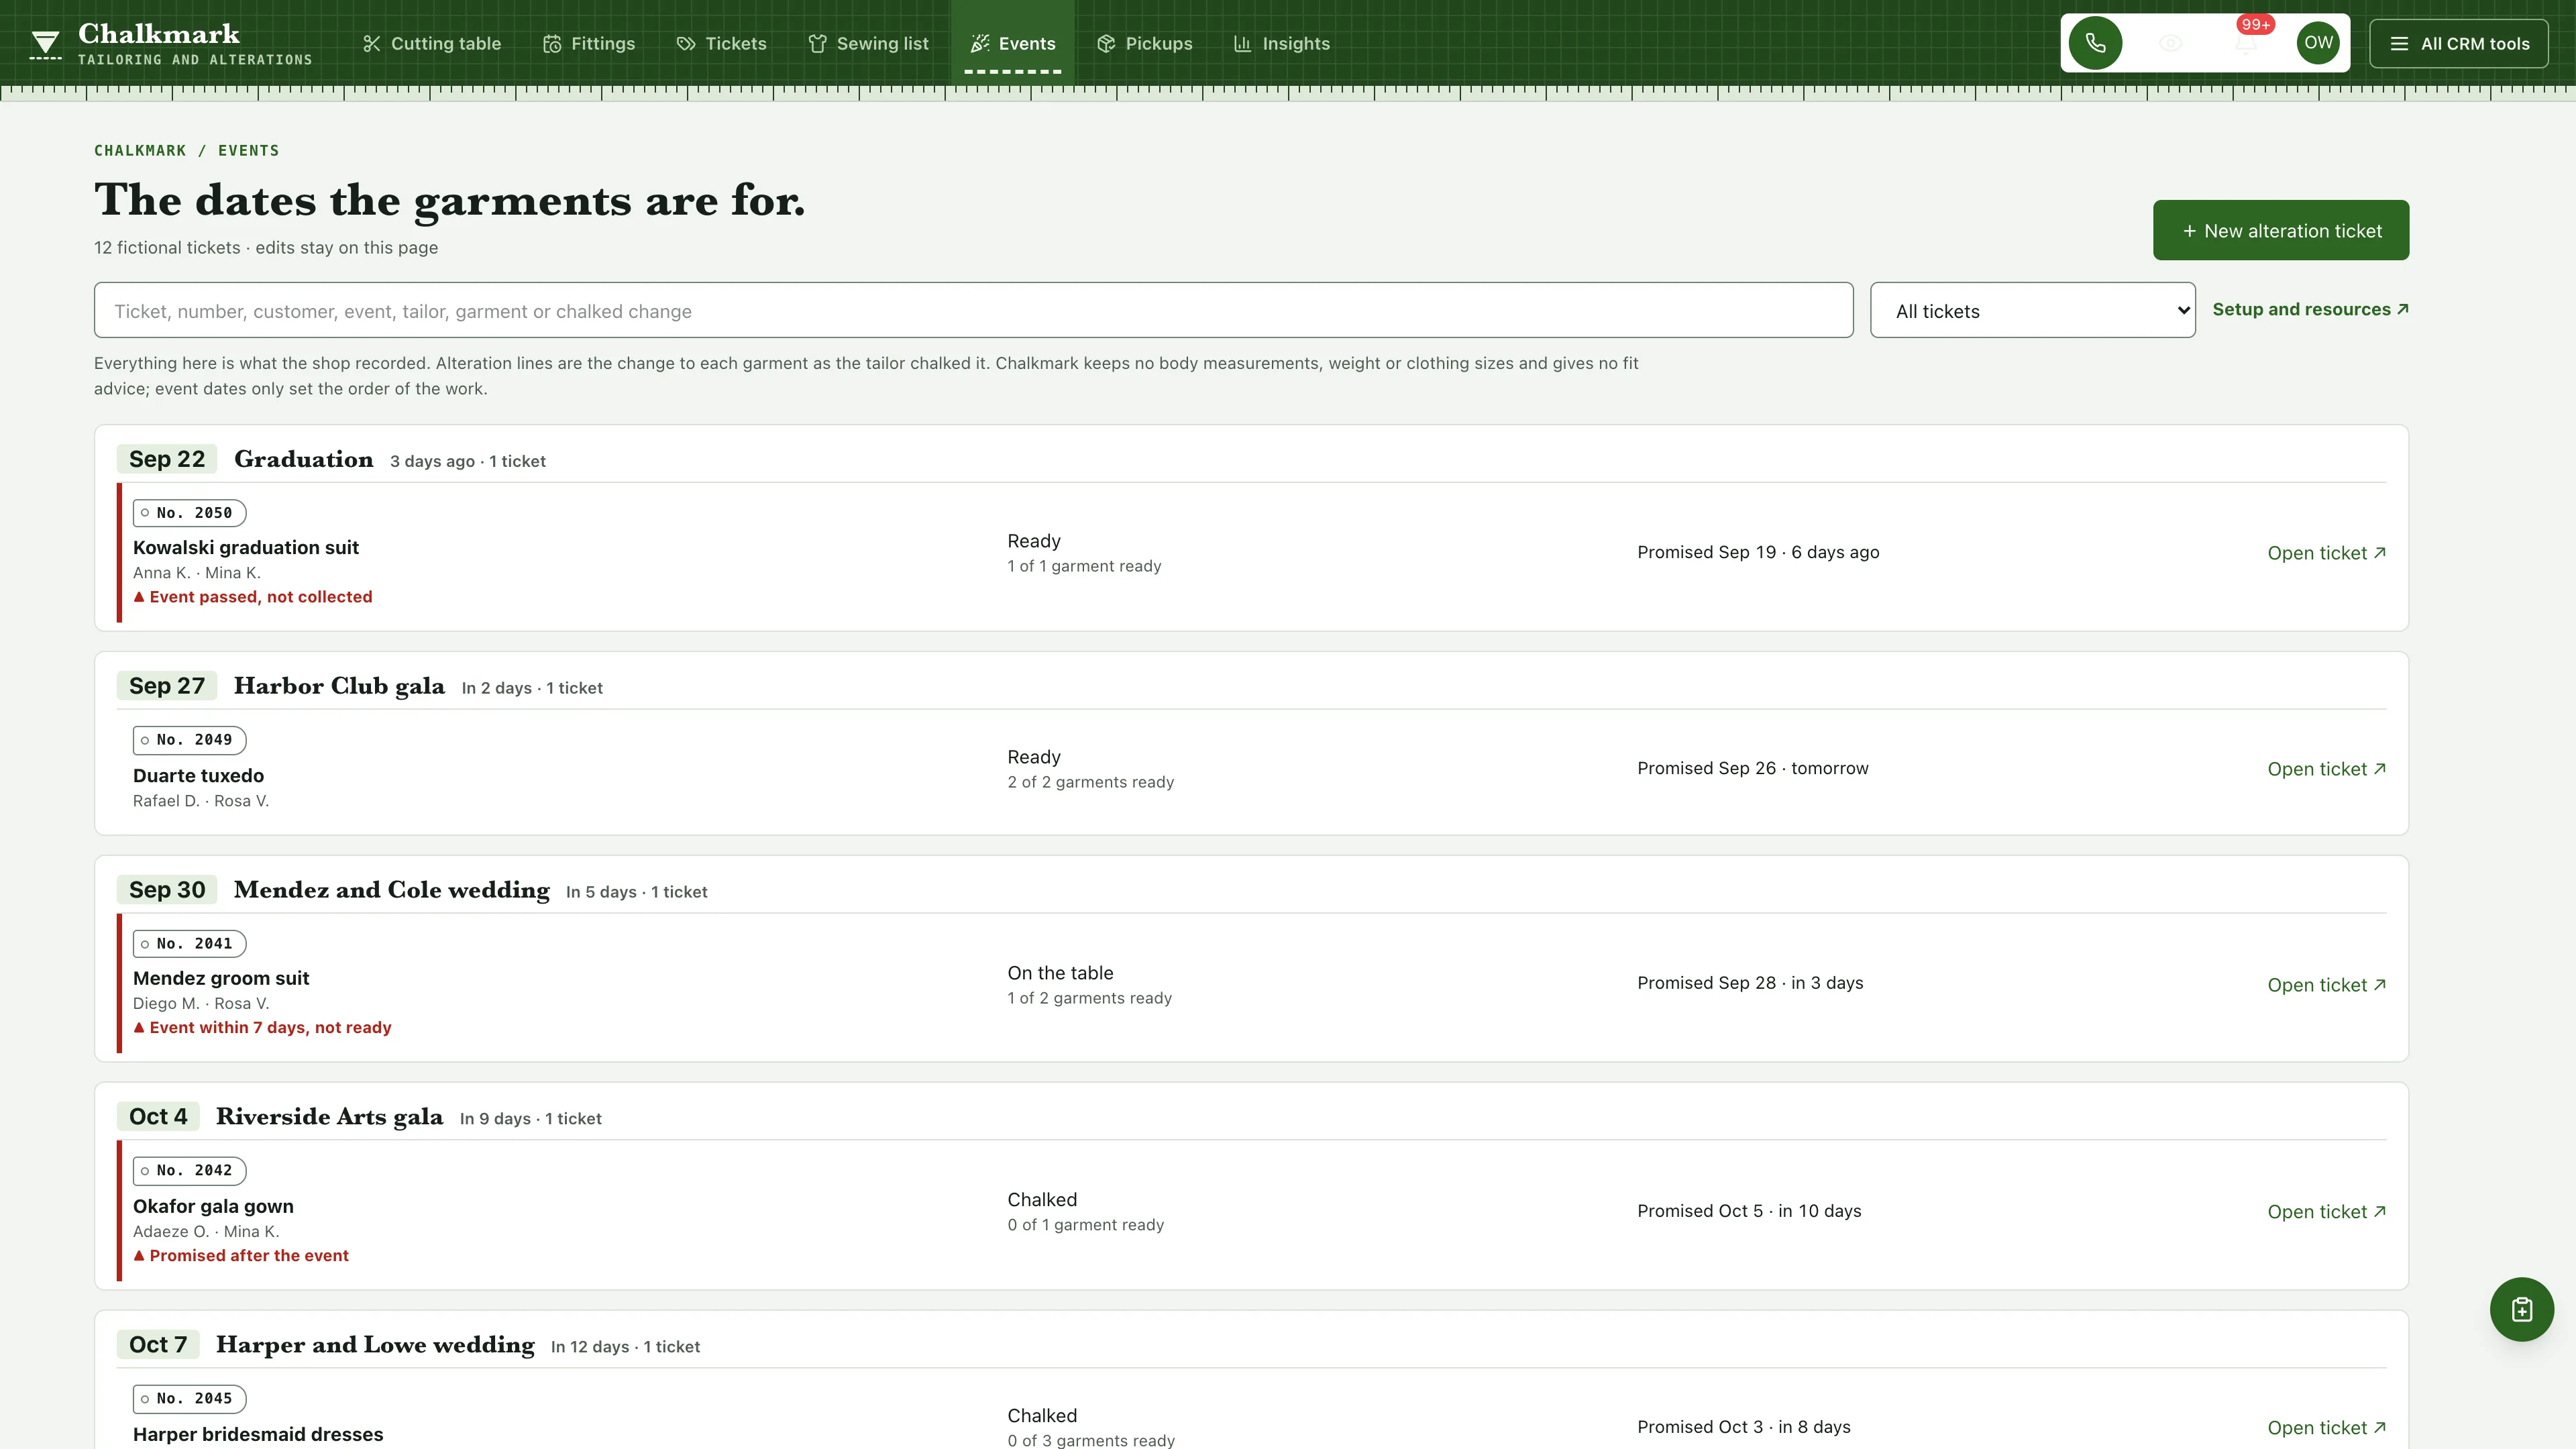Screen dimensions: 2576x1449
Task: Click New alteration ticket button
Action: point(2281,230)
